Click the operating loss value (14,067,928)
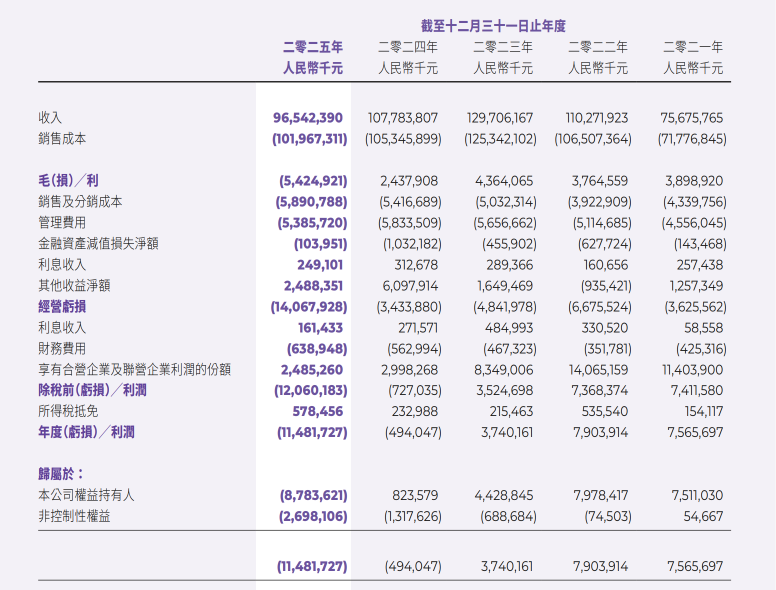Image resolution: width=776 pixels, height=590 pixels. coord(309,307)
